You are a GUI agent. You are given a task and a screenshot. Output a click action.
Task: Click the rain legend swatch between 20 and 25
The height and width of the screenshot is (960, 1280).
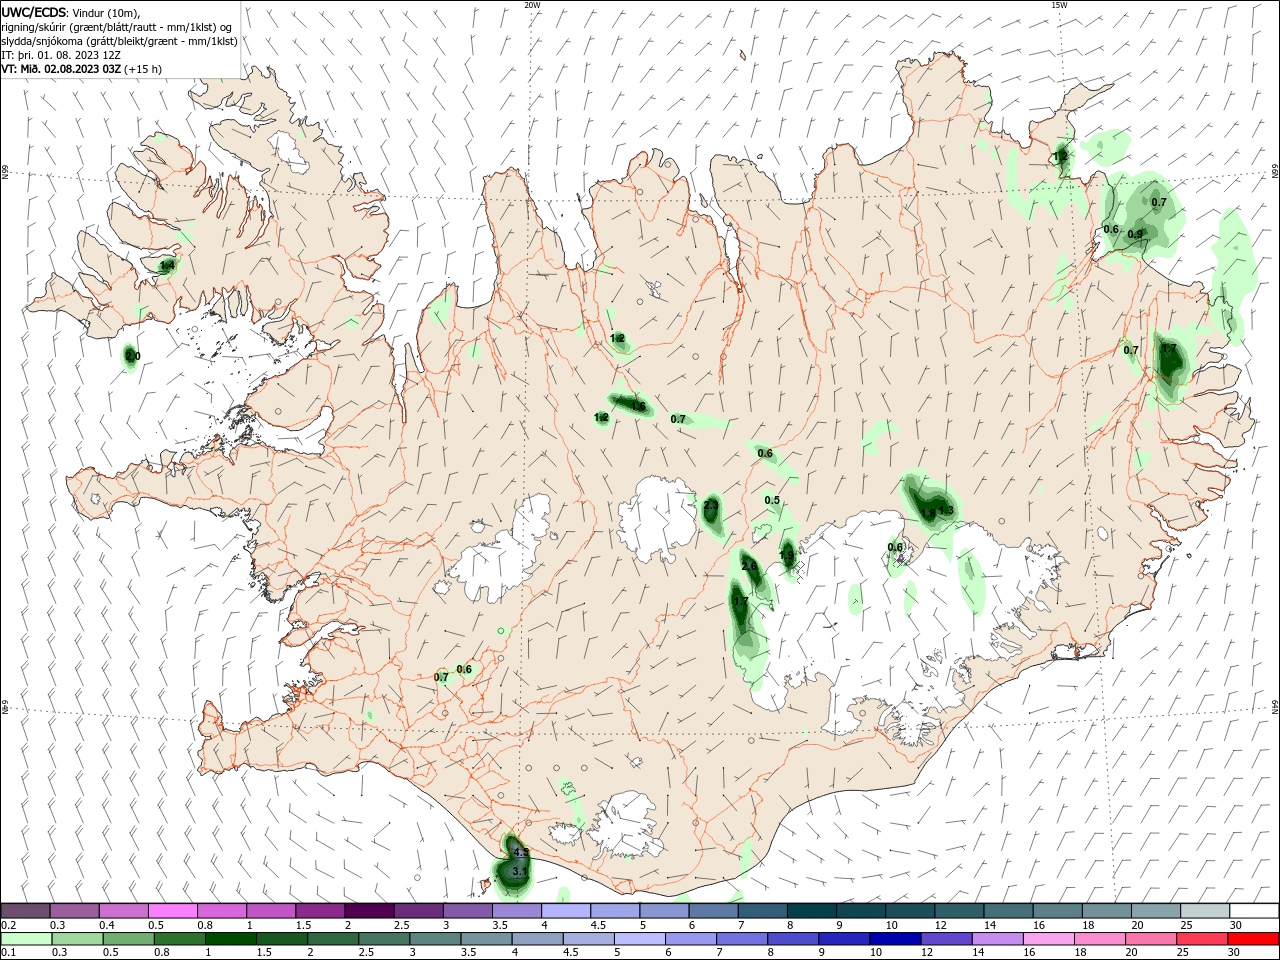pos(1152,938)
